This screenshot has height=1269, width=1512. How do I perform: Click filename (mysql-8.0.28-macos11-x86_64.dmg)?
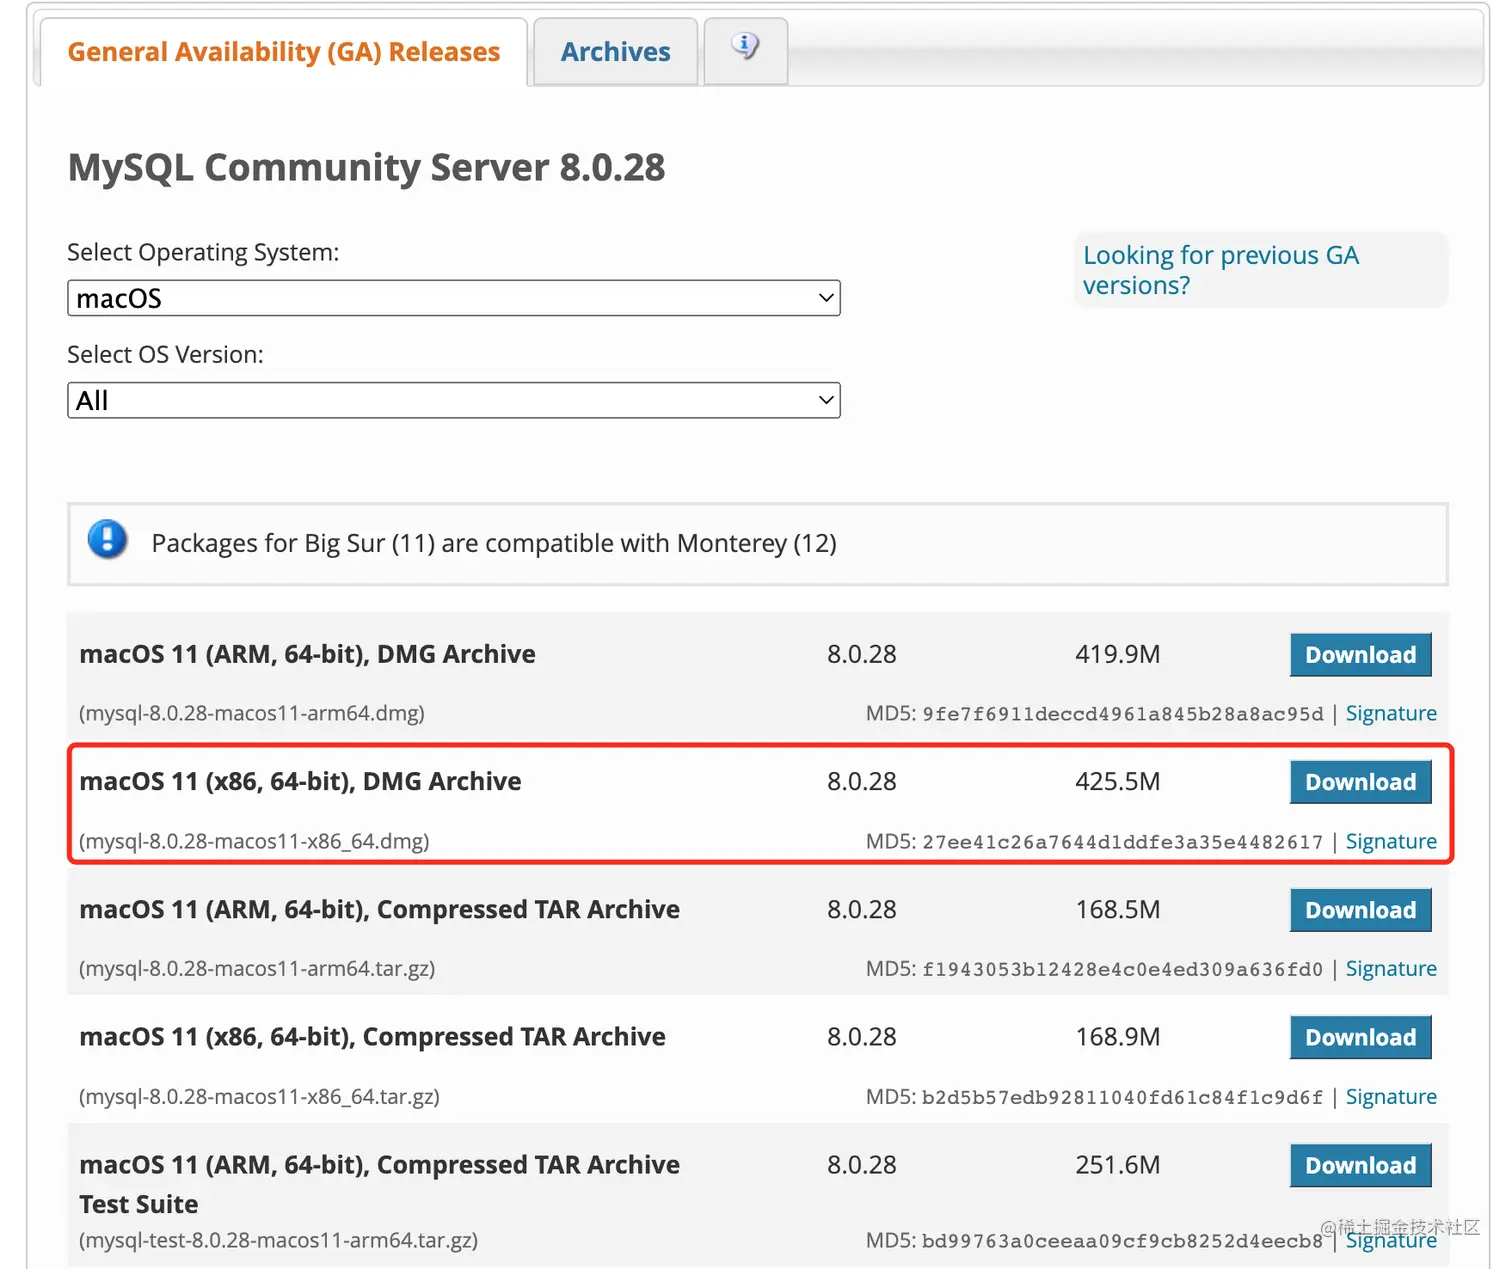point(254,841)
